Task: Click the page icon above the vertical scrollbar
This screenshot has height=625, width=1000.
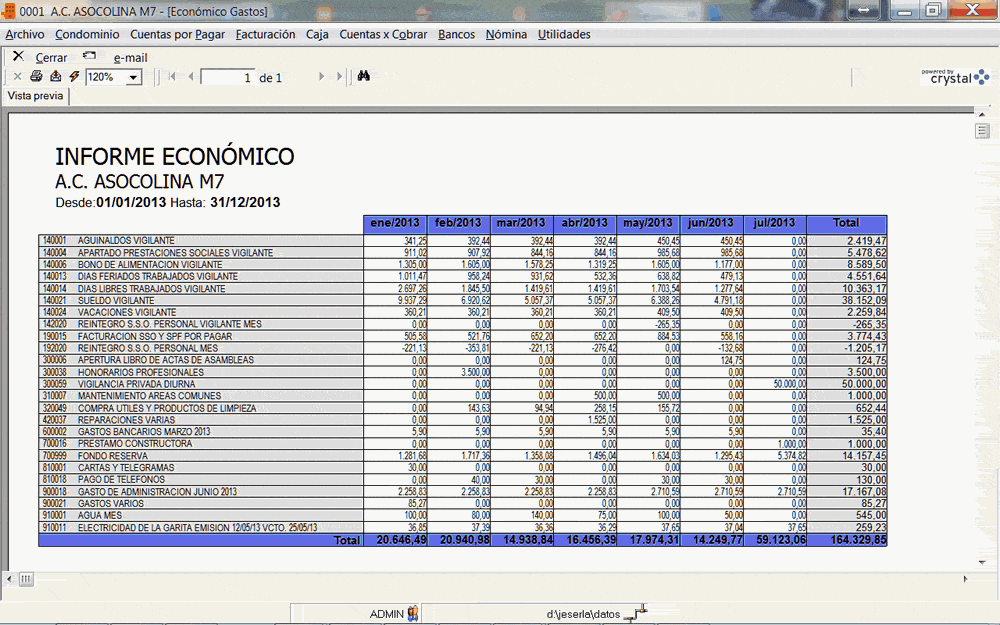Action: [982, 131]
